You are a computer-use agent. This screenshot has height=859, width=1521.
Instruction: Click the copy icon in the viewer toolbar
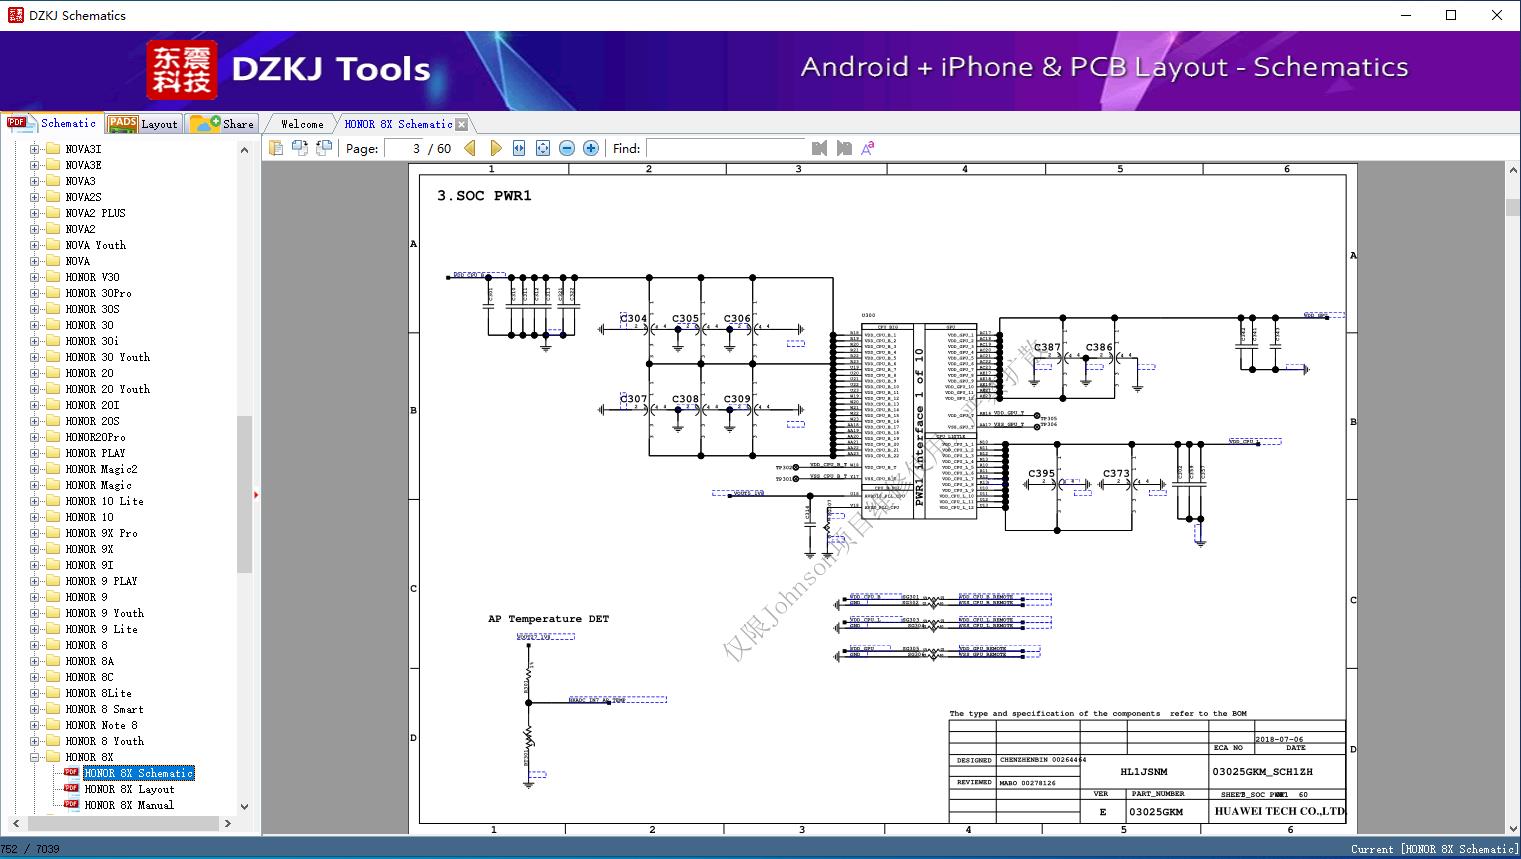pyautogui.click(x=276, y=148)
